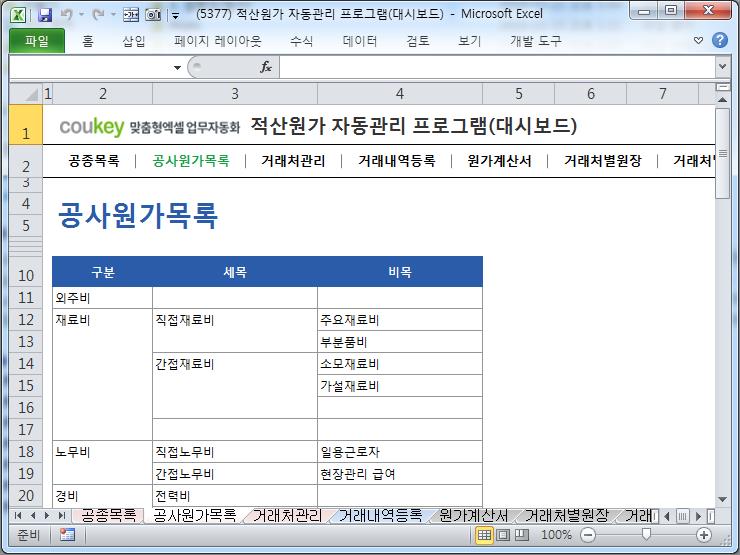Click the insert function fx button
The height and width of the screenshot is (555, 740).
(266, 67)
